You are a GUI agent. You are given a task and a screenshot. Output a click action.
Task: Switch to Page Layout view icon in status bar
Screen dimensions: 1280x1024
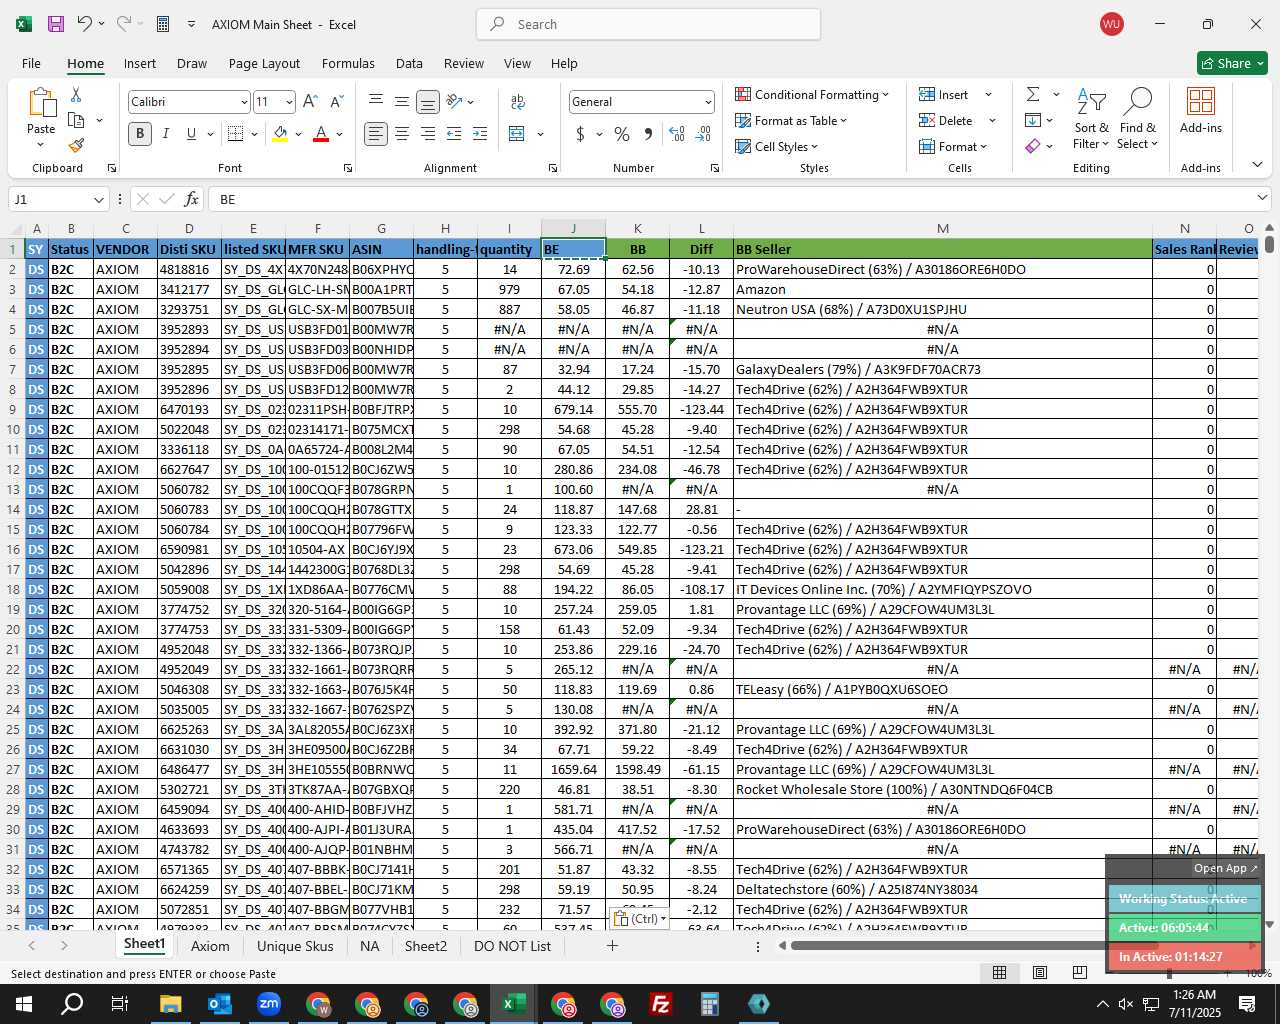[x=1040, y=972]
